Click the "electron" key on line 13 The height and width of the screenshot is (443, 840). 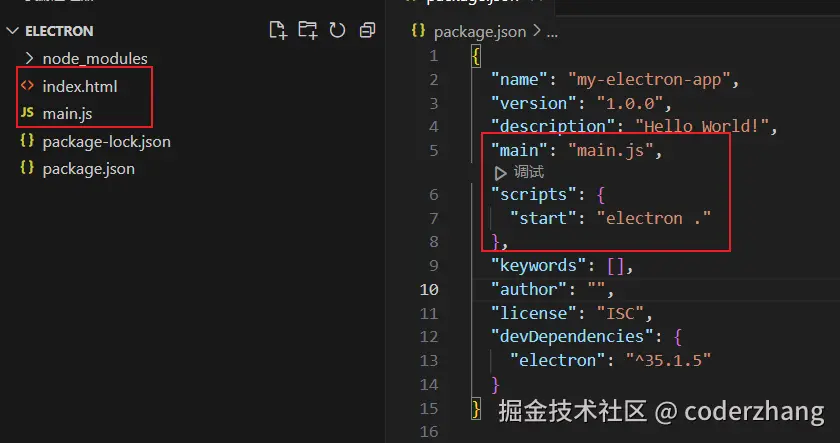[x=557, y=360]
